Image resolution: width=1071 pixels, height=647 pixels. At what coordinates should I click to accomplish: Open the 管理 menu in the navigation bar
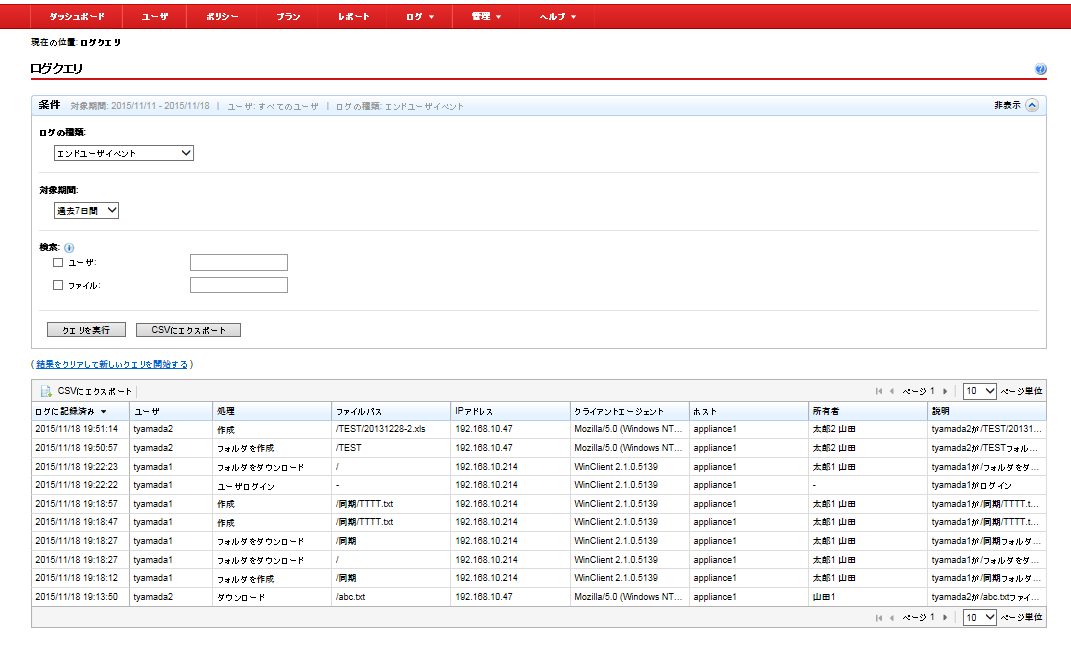point(486,17)
